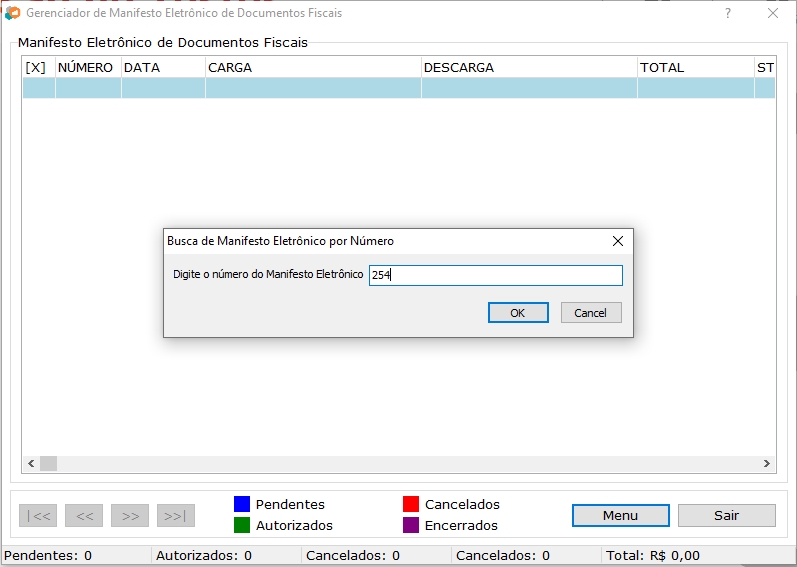Sort by the NÚMERO column header
Image resolution: width=797 pixels, height=567 pixels.
(x=86, y=68)
